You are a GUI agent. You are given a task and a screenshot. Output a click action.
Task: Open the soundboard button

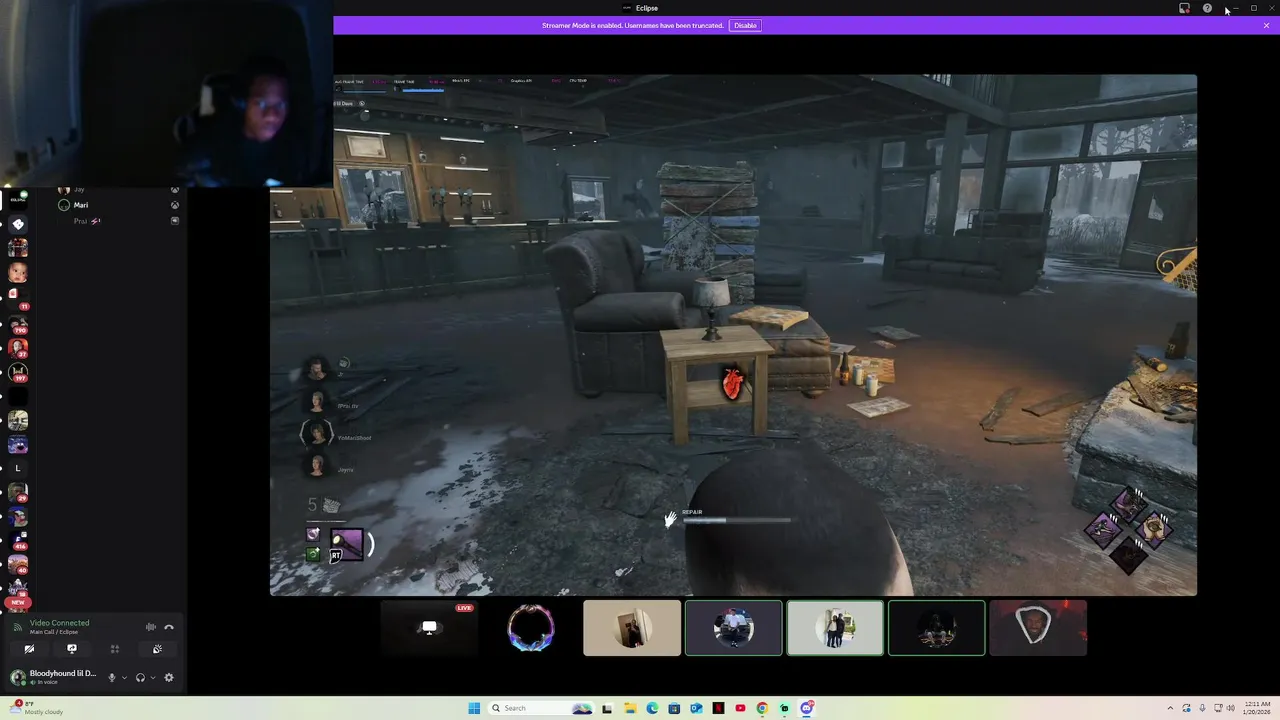click(157, 649)
